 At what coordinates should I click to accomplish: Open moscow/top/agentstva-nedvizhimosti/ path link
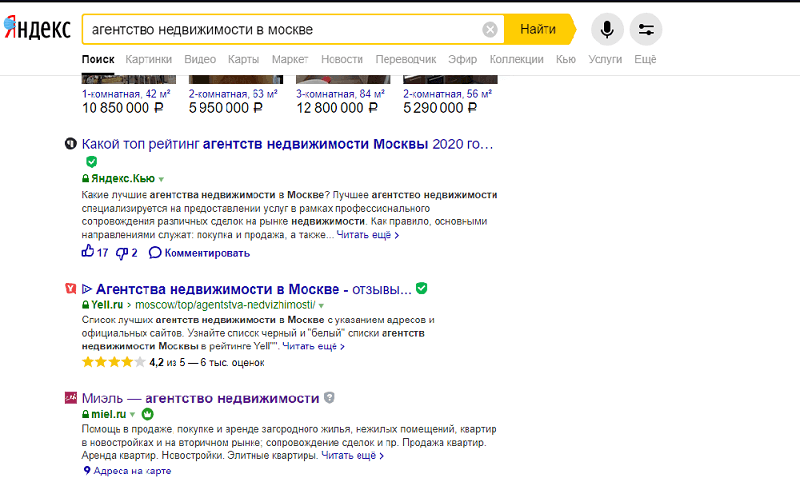[x=225, y=305]
